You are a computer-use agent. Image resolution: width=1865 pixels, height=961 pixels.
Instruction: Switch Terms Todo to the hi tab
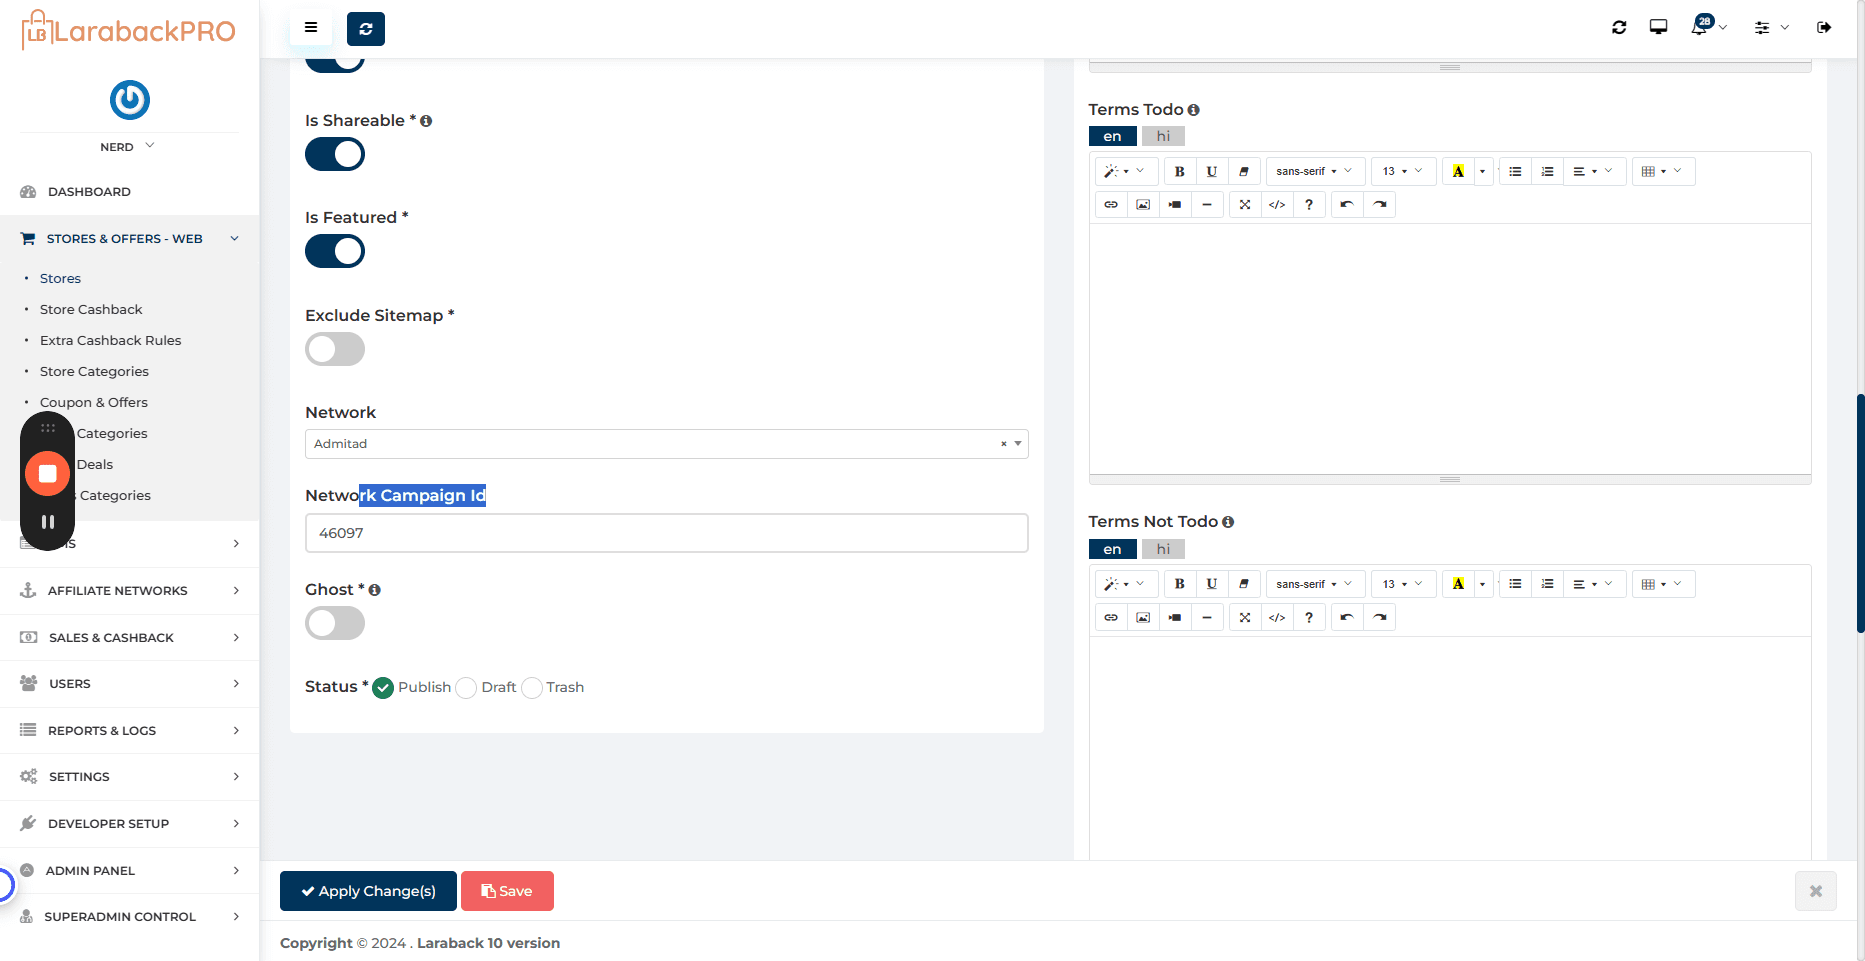(x=1163, y=136)
